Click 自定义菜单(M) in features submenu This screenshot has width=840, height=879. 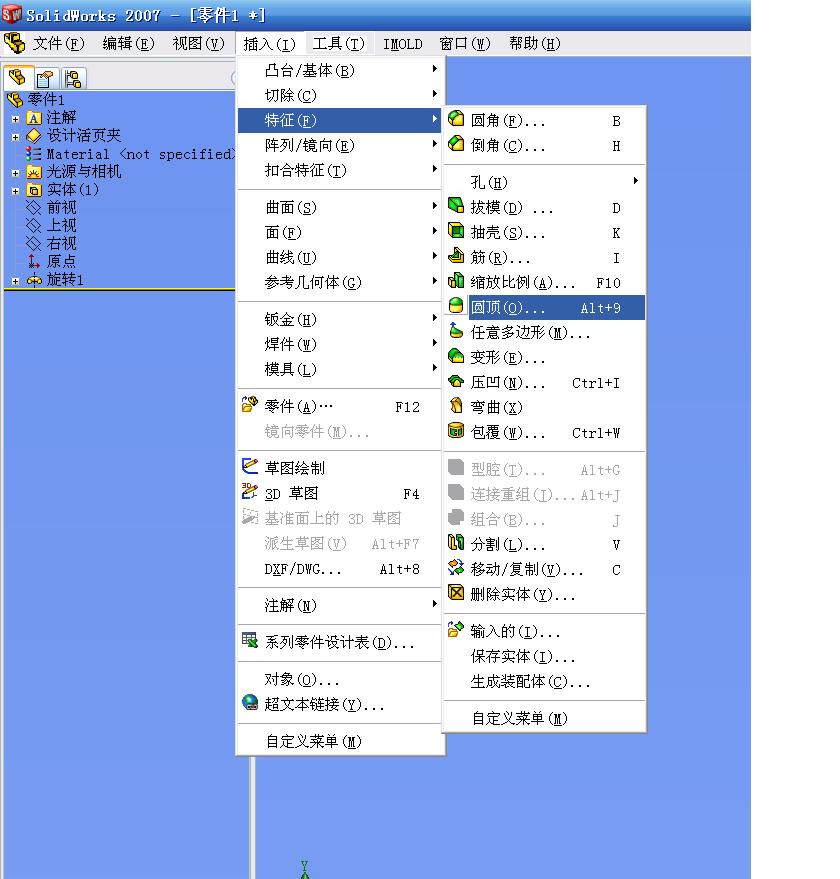(544, 718)
